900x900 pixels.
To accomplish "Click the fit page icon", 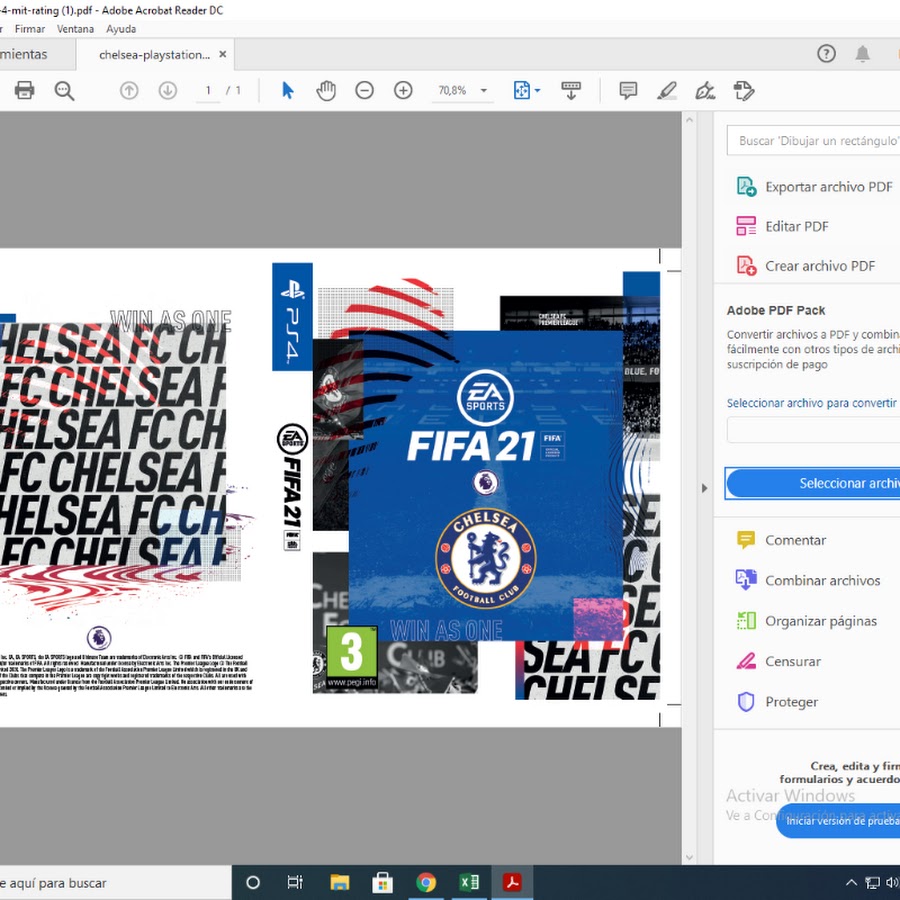I will [x=522, y=90].
